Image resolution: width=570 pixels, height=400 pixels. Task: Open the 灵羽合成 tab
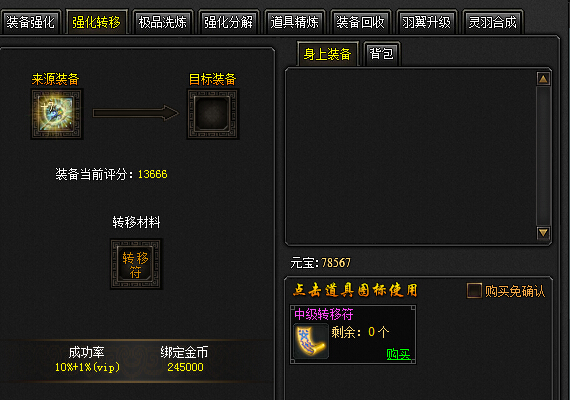(x=493, y=22)
